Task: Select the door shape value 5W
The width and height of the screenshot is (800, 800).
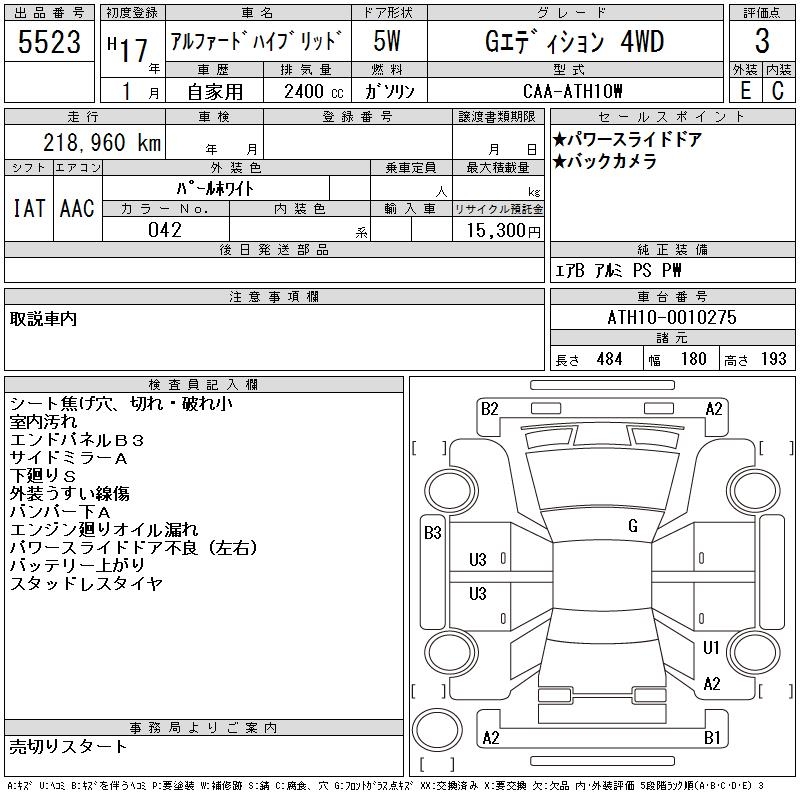Action: (x=387, y=41)
